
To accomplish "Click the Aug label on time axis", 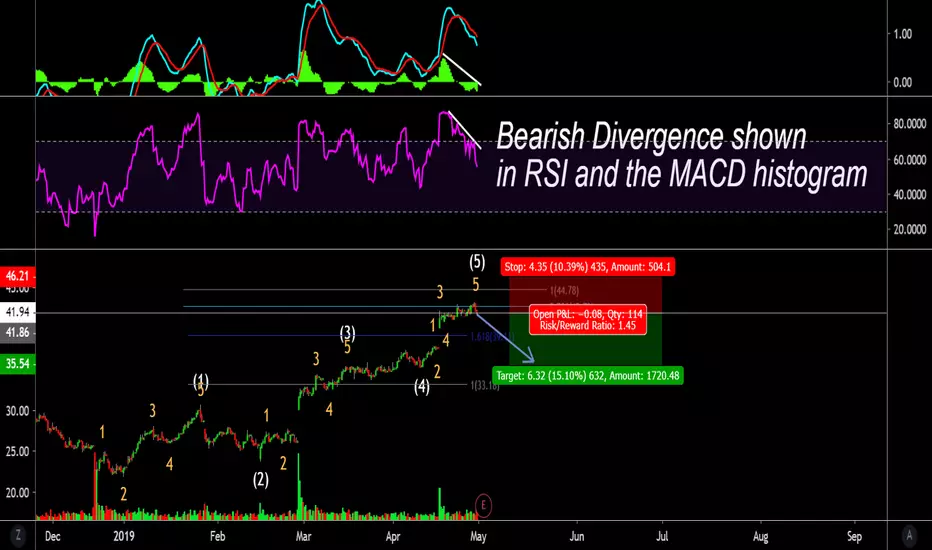I will (x=761, y=536).
